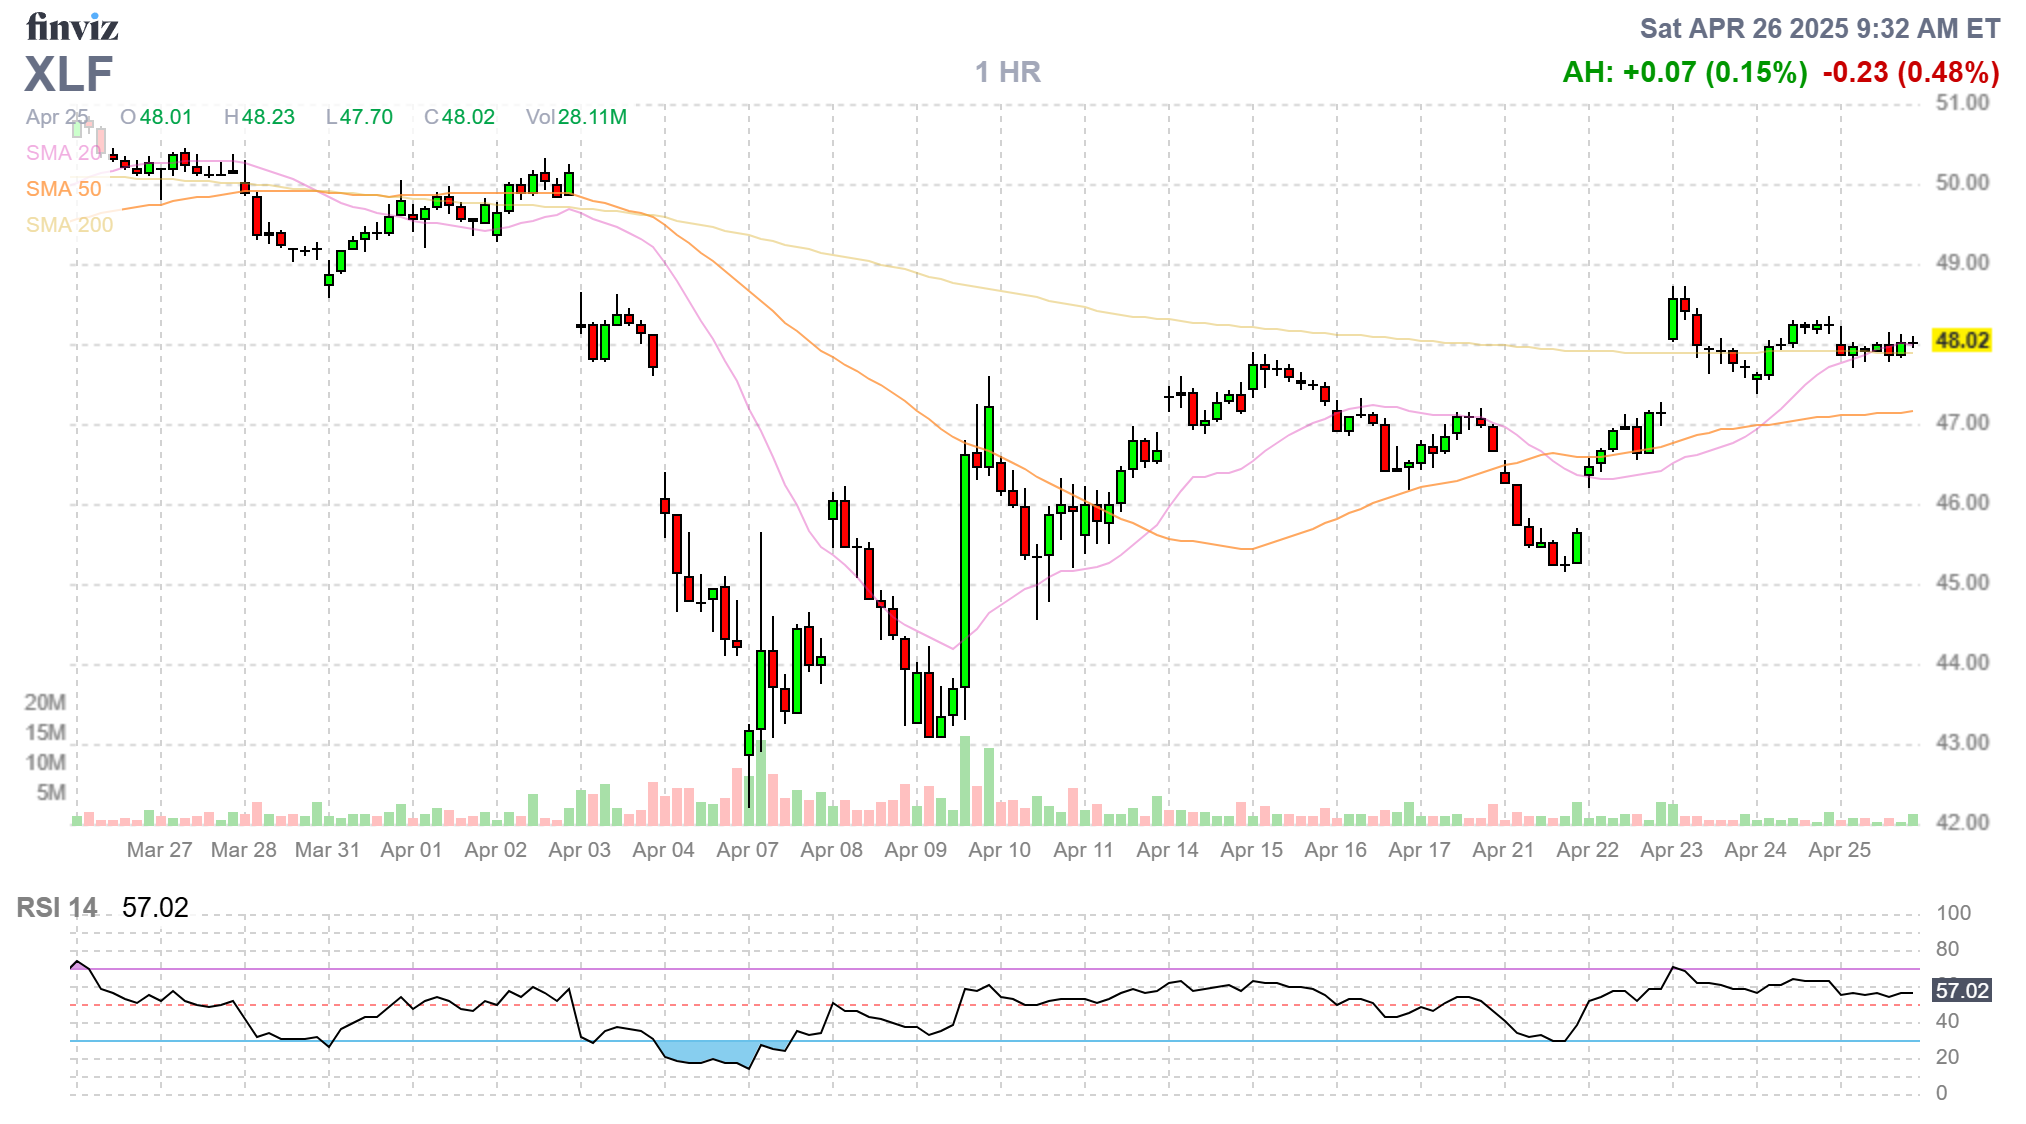Image resolution: width=2026 pixels, height=1124 pixels.
Task: Click the RSI 14 indicator title
Action: point(57,908)
